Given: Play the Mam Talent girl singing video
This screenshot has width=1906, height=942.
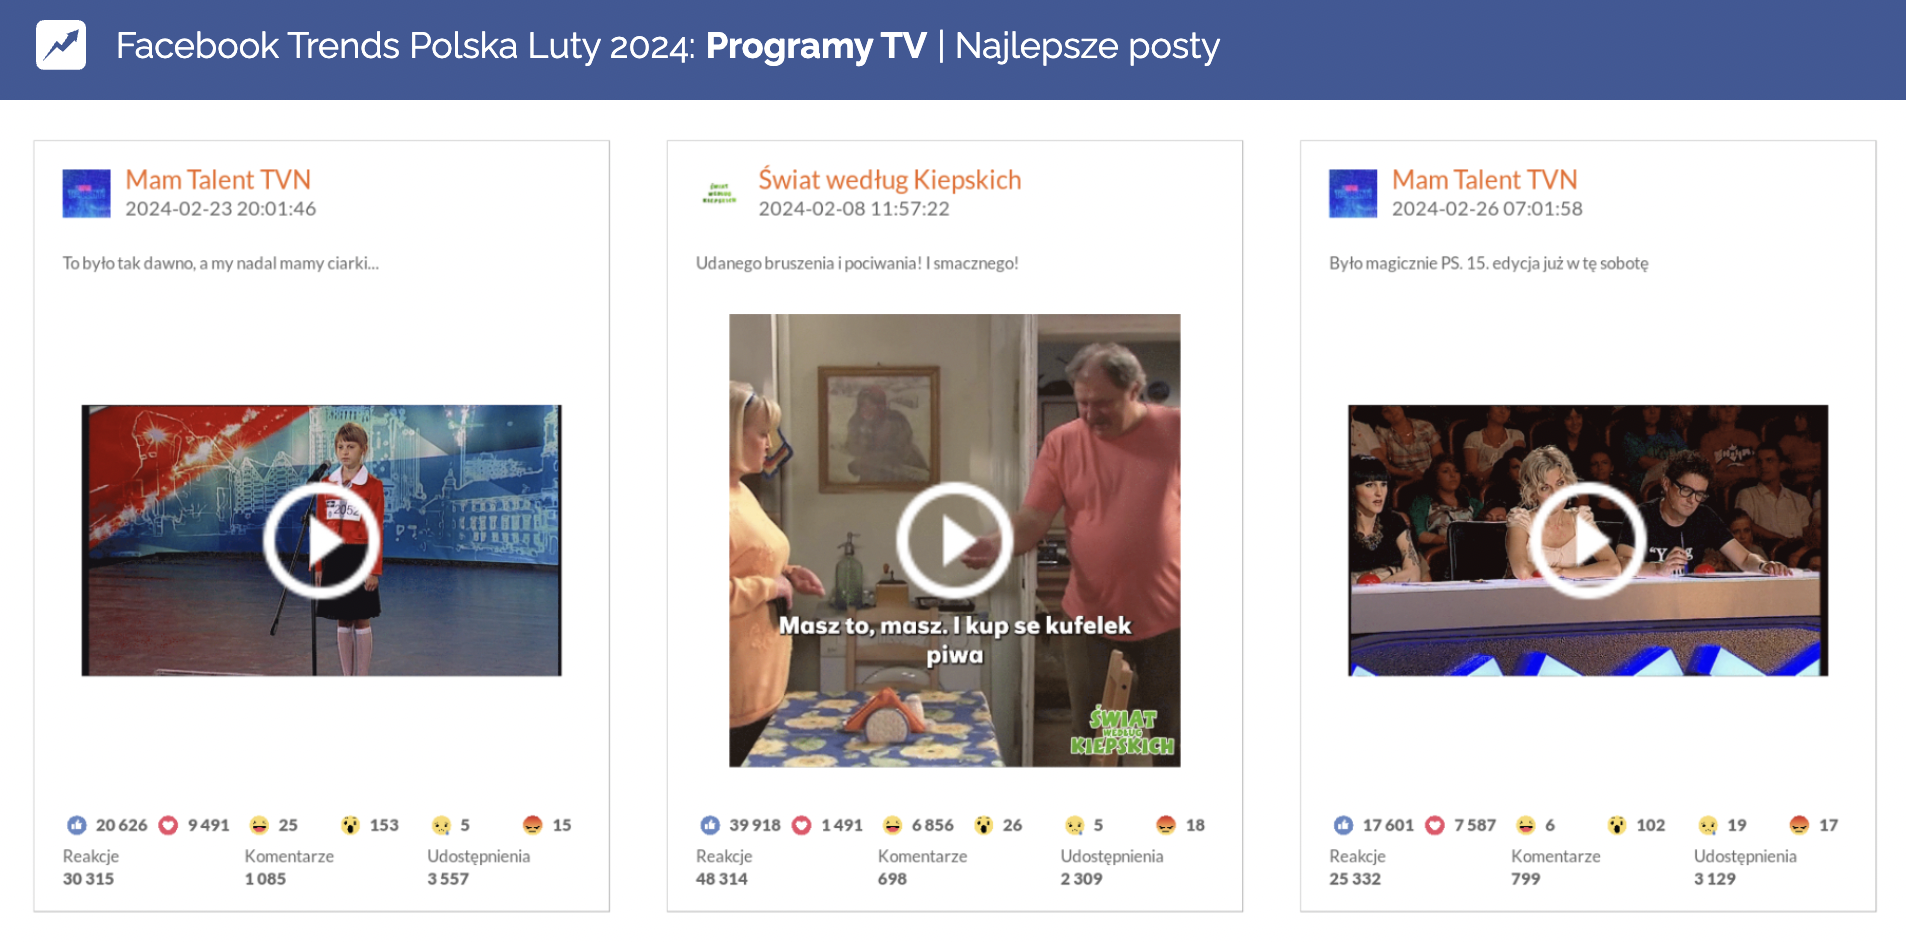Looking at the screenshot, I should point(321,541).
